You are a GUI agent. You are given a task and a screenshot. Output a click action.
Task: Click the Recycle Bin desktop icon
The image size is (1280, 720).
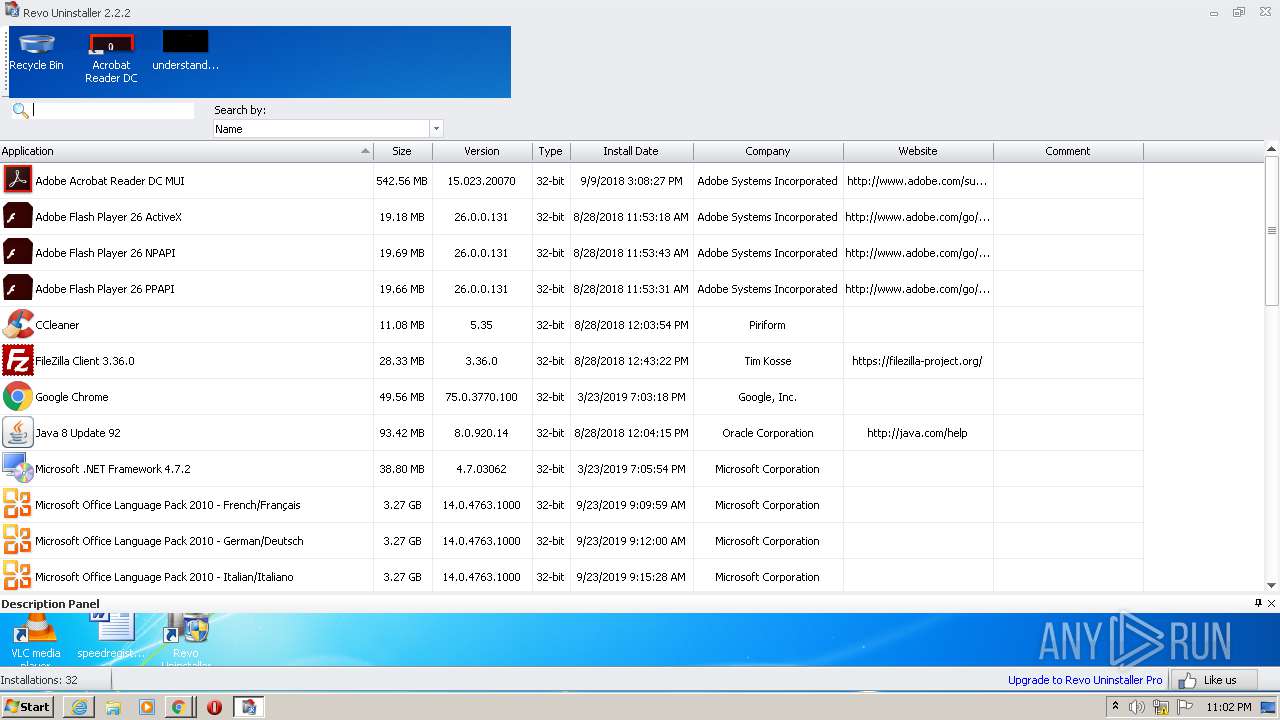[x=36, y=52]
